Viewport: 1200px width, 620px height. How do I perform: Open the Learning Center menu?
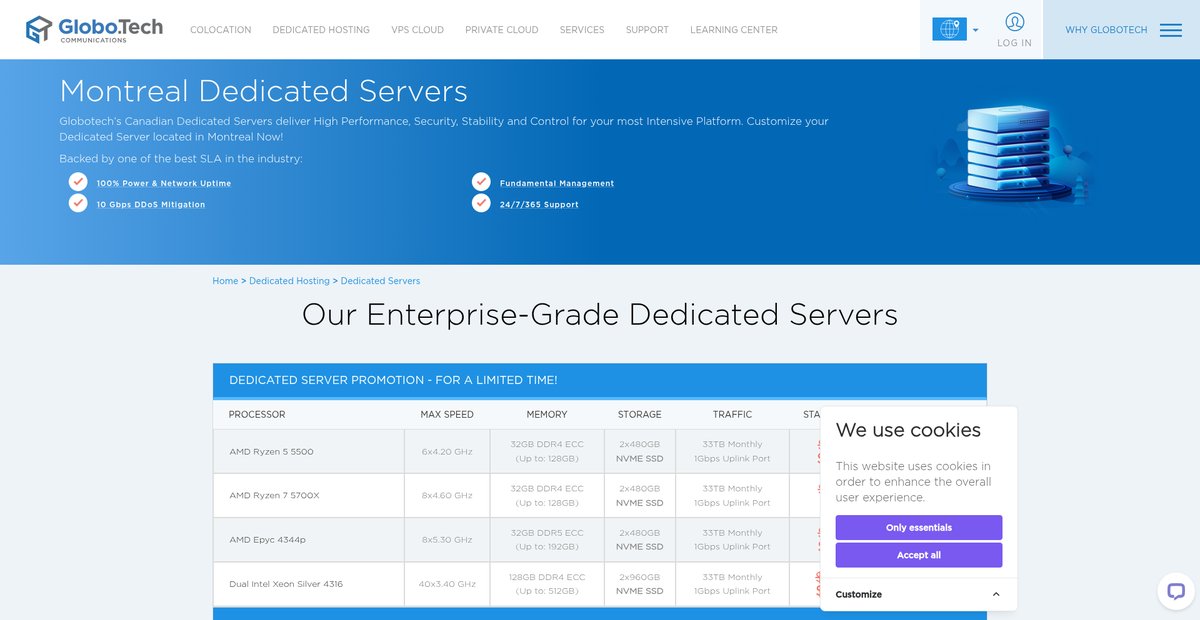734,30
